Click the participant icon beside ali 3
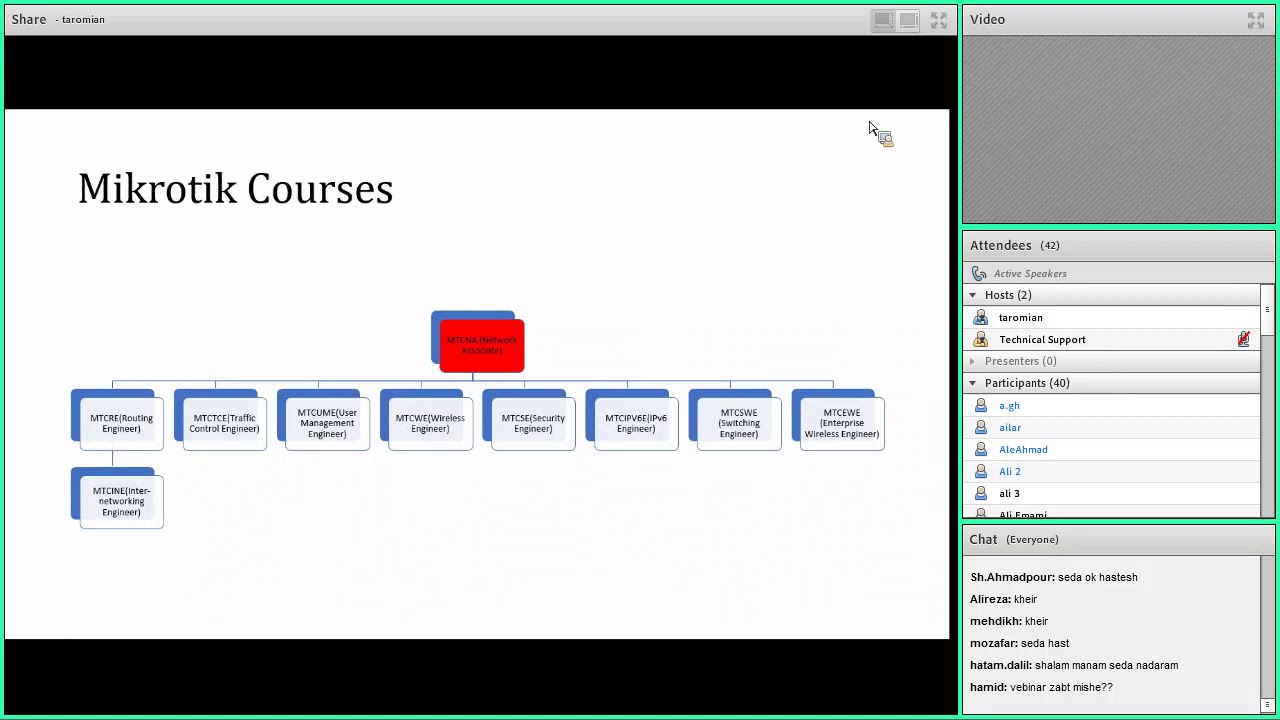This screenshot has width=1280, height=720. (980, 493)
